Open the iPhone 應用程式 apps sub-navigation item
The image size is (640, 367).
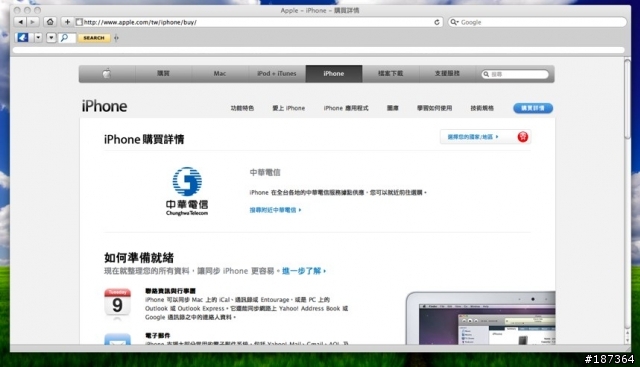pos(346,108)
